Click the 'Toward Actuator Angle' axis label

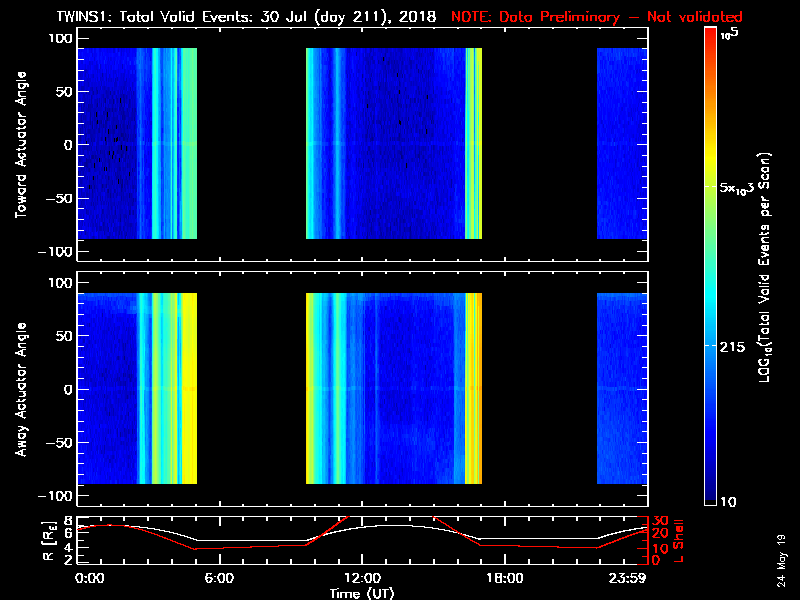[21, 145]
